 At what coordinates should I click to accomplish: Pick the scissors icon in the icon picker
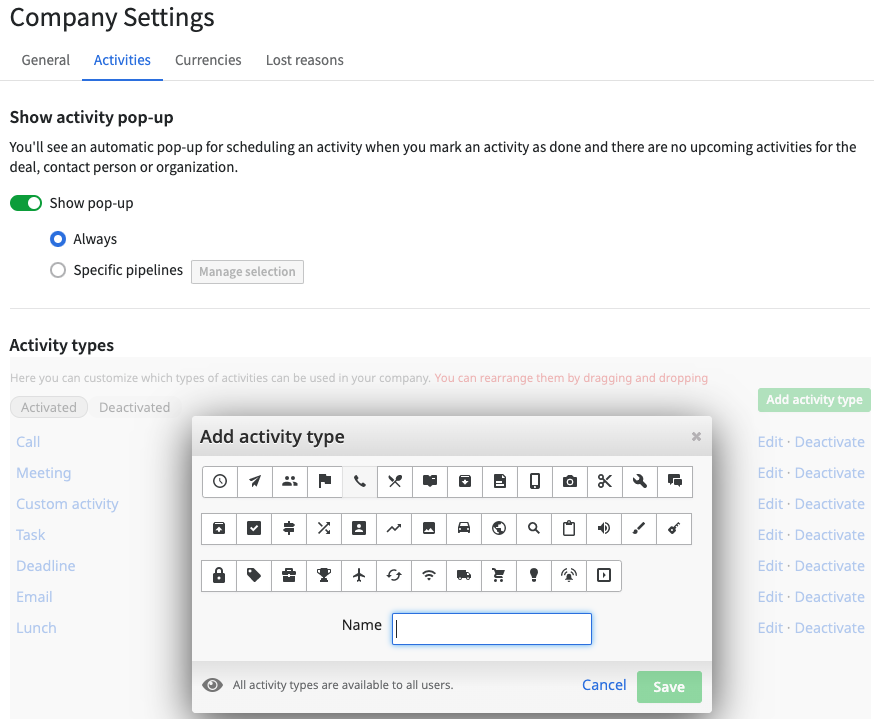point(604,481)
